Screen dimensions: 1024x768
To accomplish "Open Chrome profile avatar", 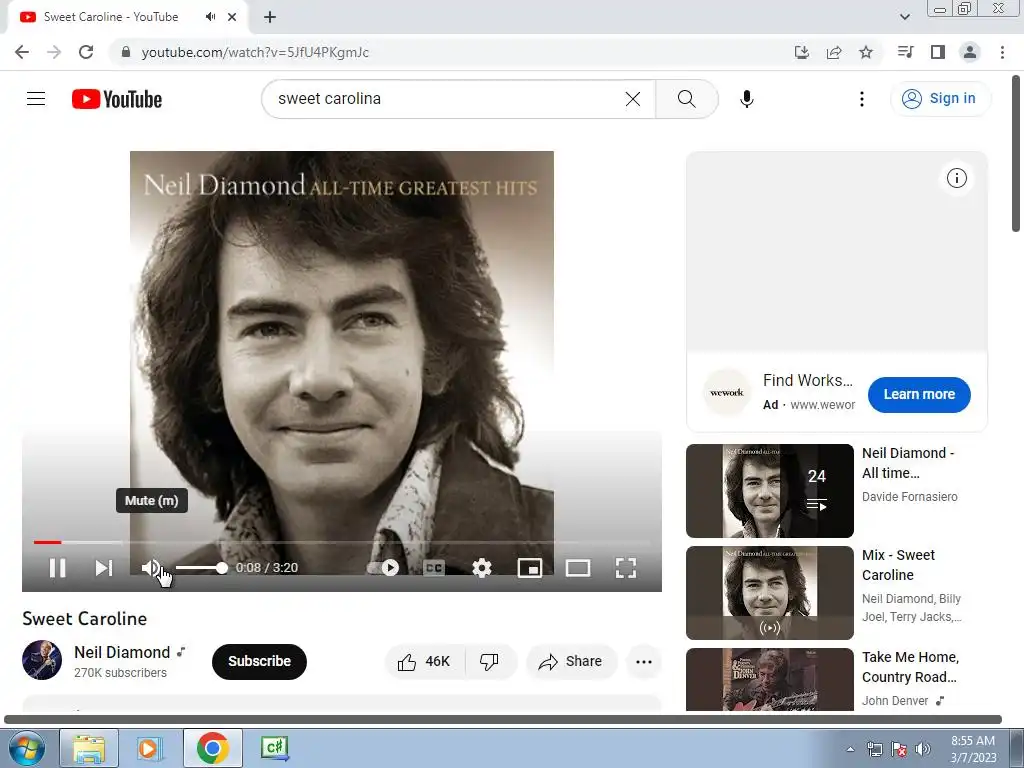I will click(x=970, y=52).
